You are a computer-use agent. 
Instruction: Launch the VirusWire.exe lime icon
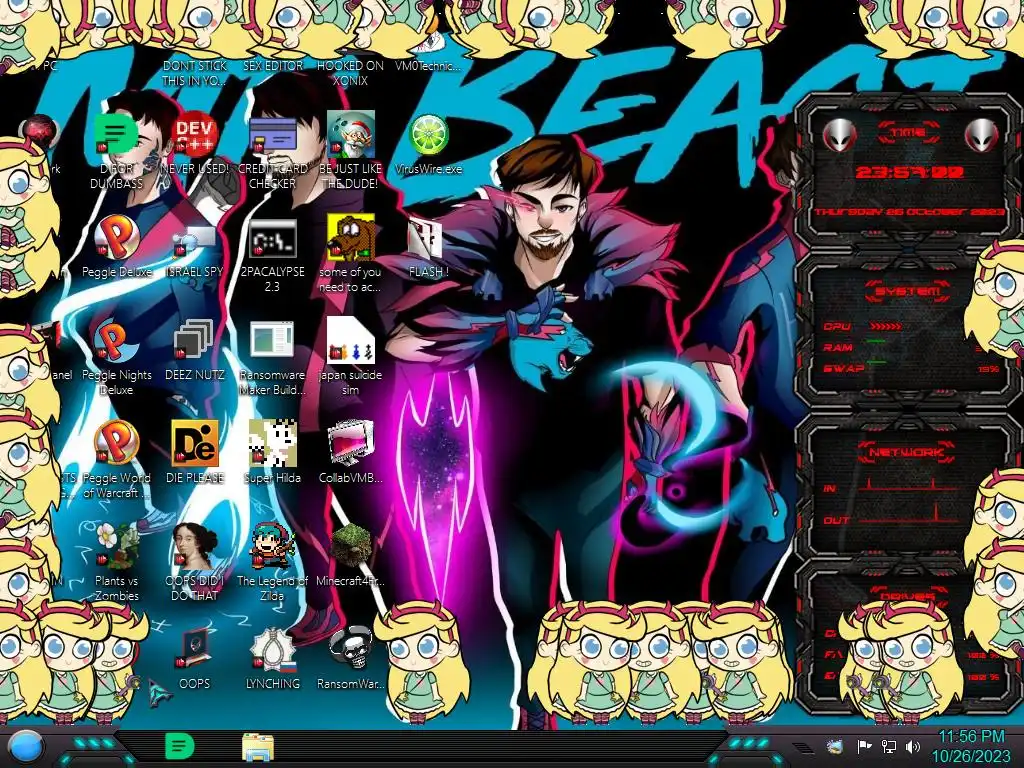428,135
